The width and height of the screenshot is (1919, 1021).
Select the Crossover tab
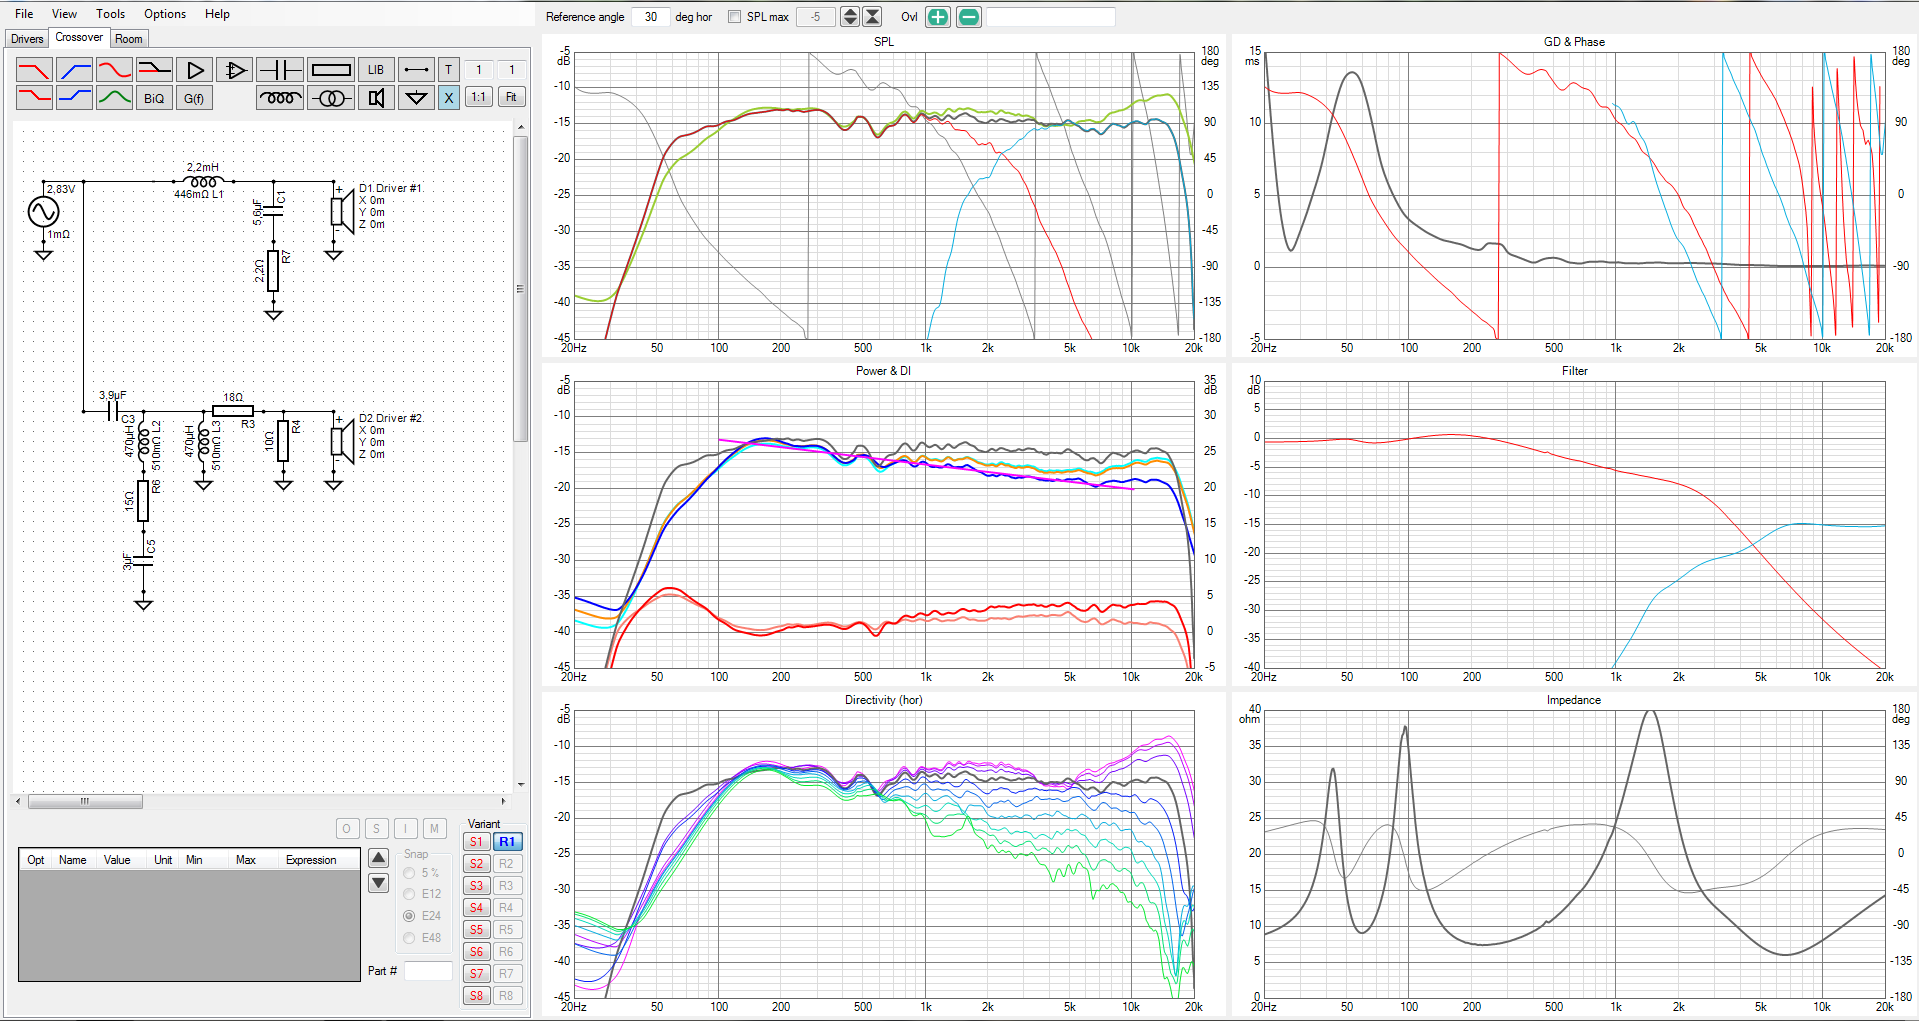coord(79,38)
